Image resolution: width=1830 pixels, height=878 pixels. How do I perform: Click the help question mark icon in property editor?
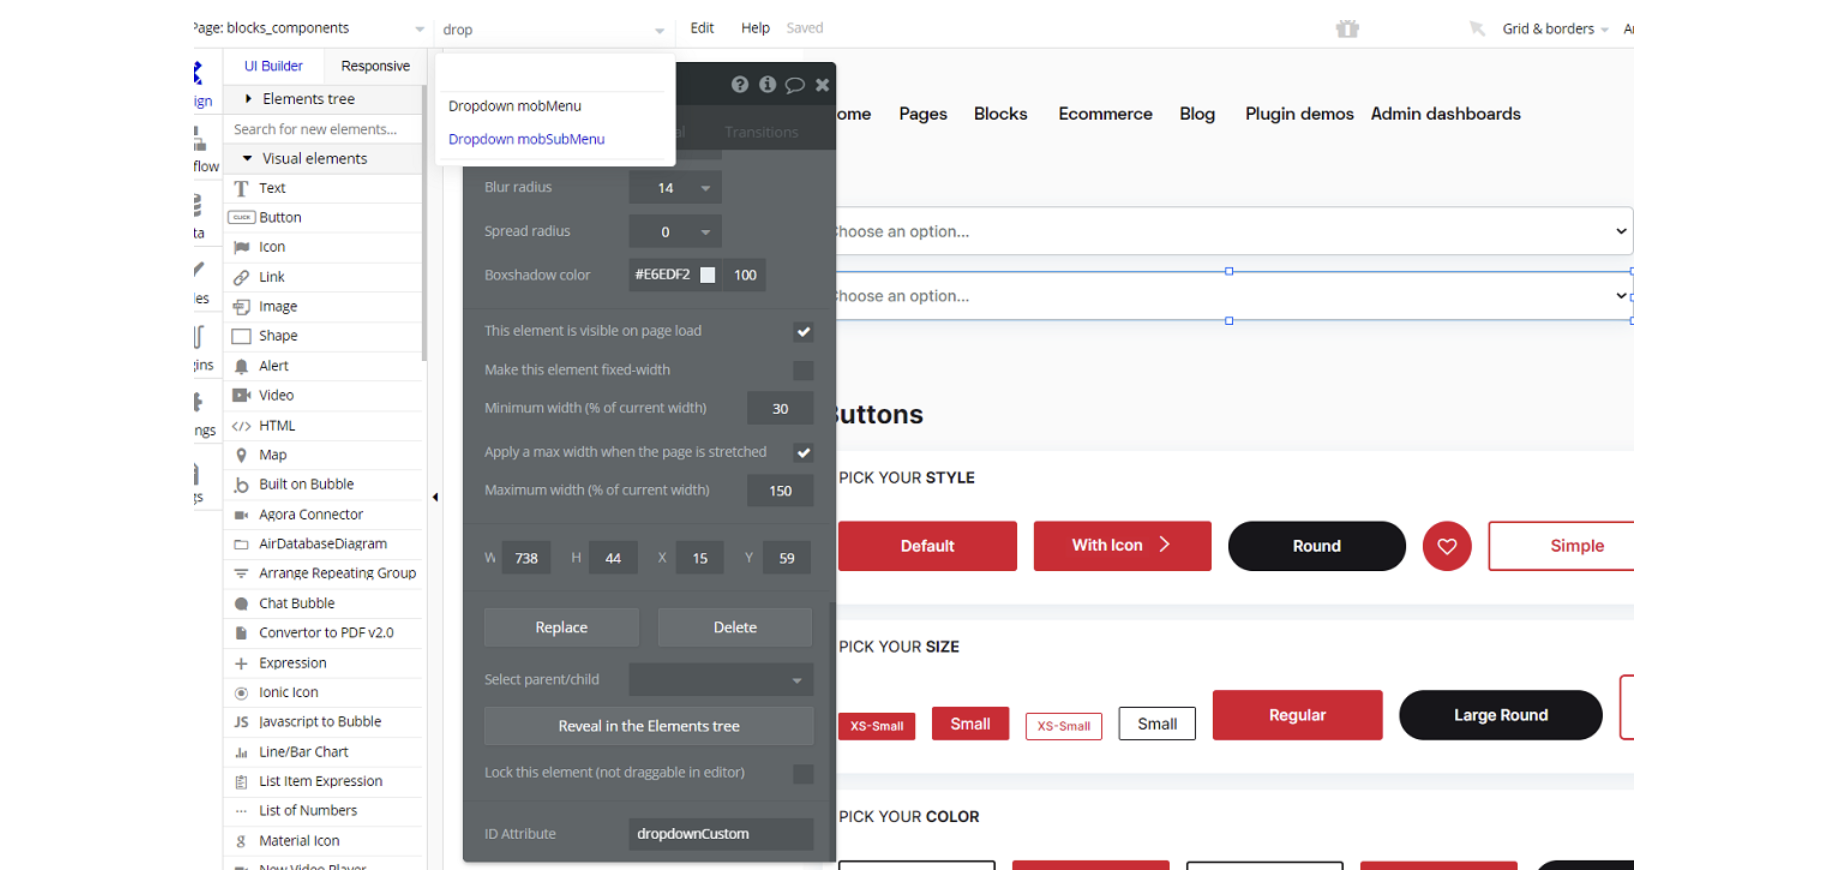(x=739, y=85)
